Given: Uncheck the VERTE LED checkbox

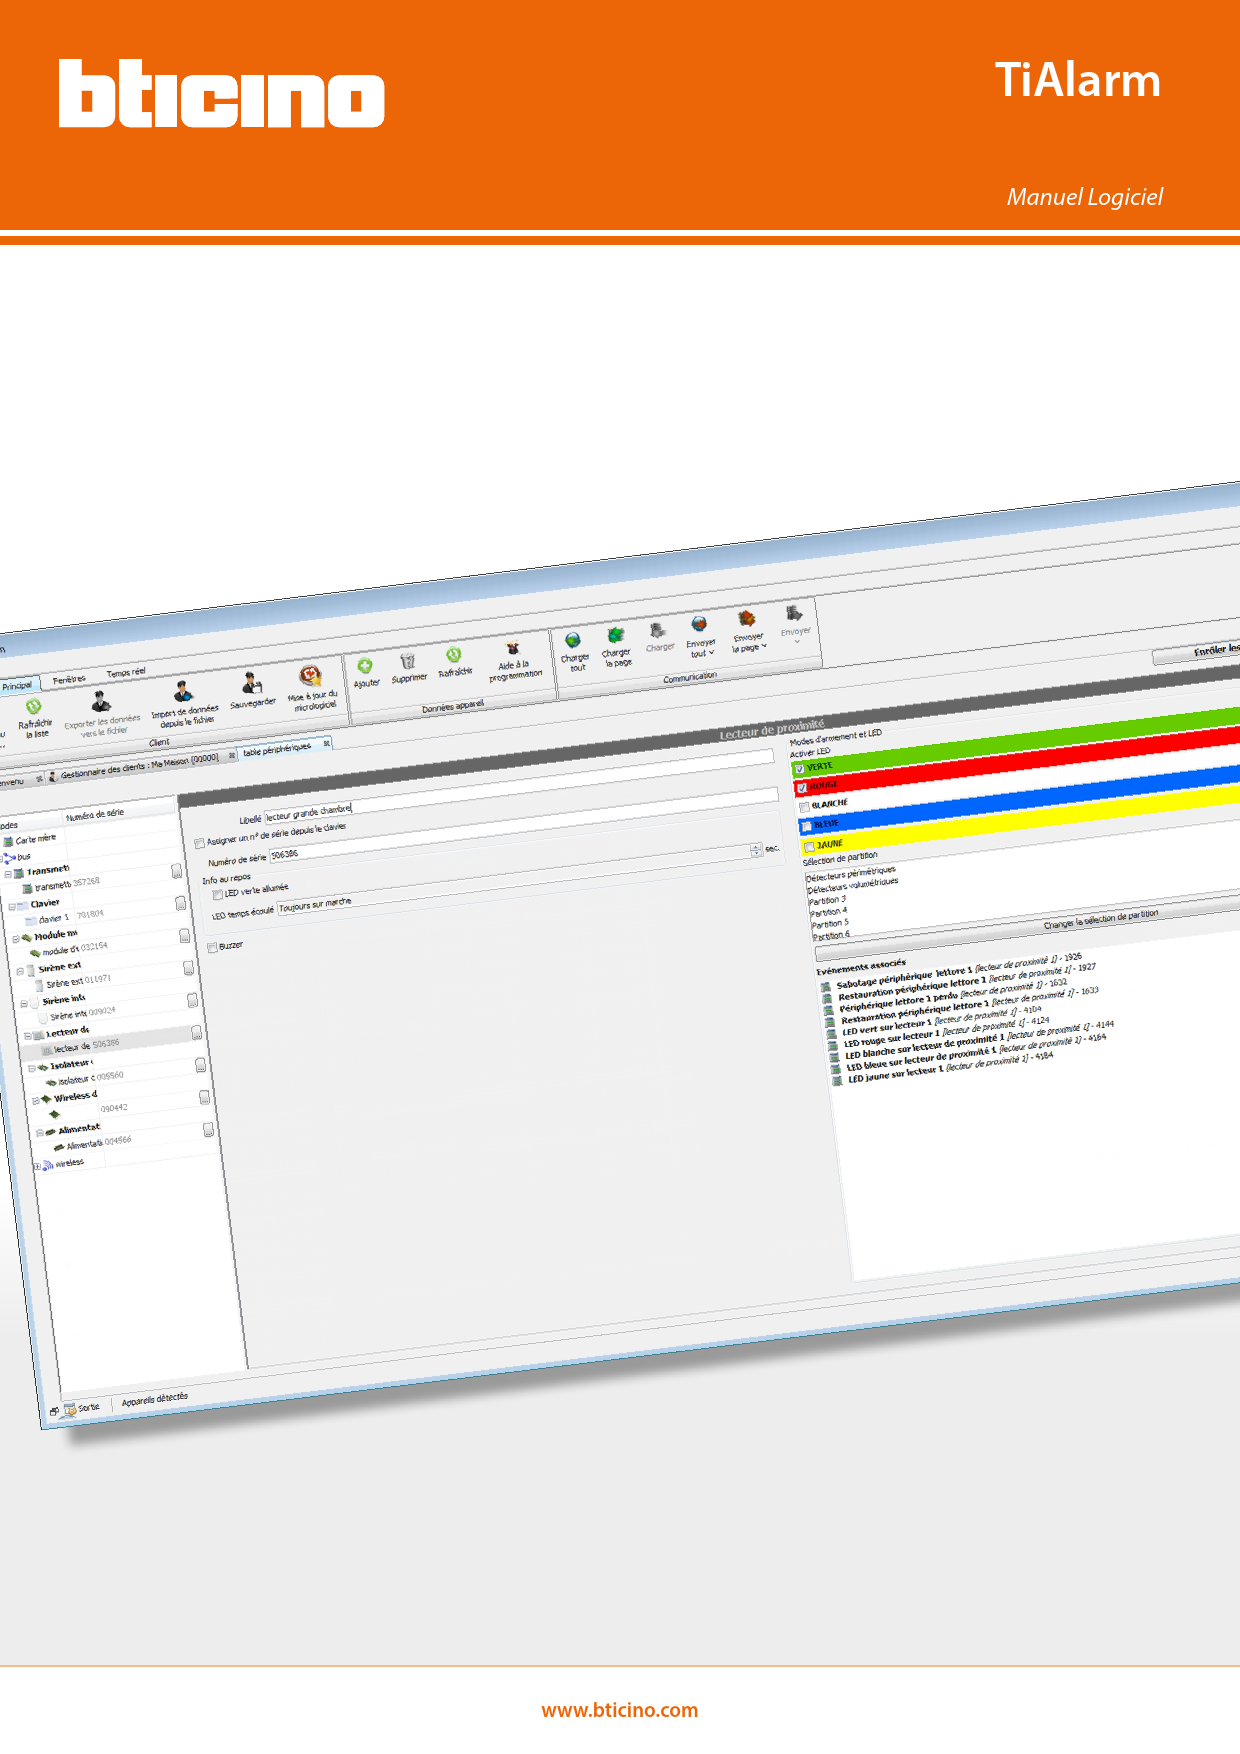Looking at the screenshot, I should (x=799, y=769).
